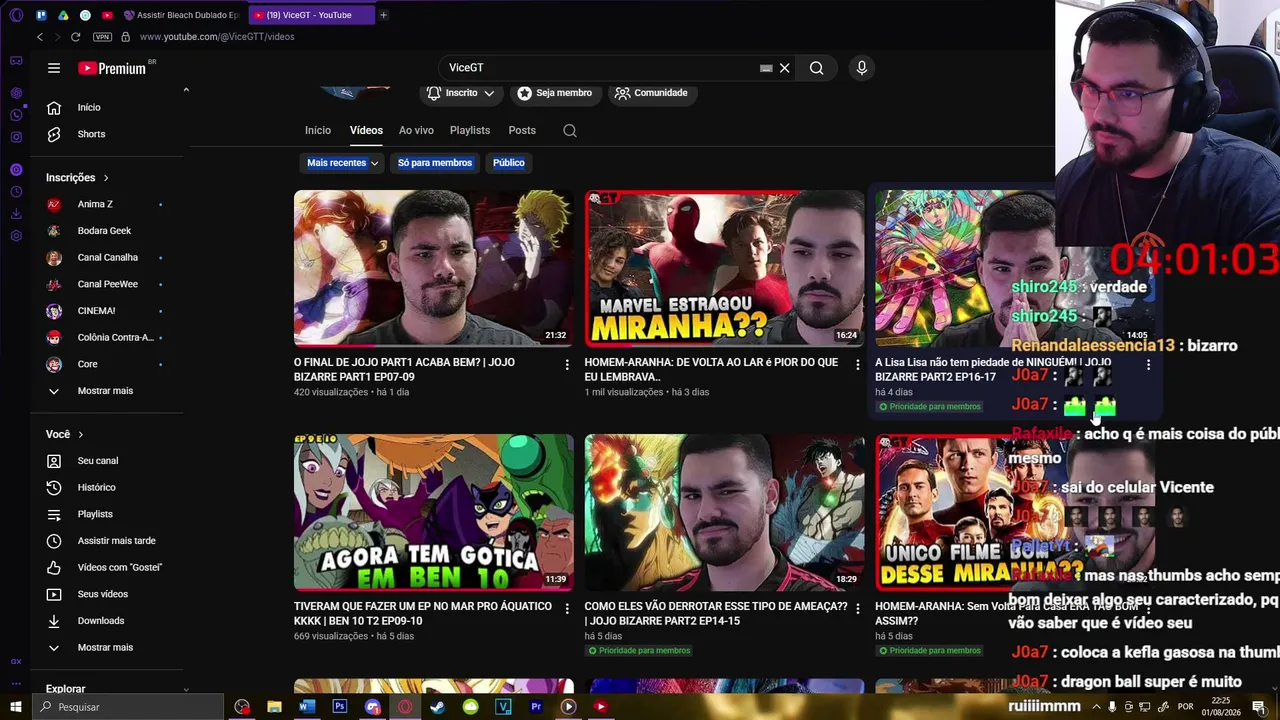The image size is (1280, 720).
Task: Open a new browser tab
Action: point(383,15)
